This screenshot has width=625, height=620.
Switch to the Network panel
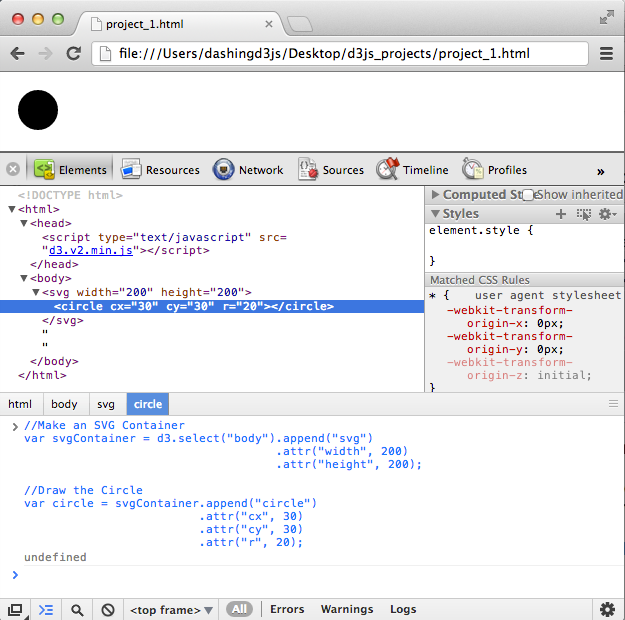(248, 170)
